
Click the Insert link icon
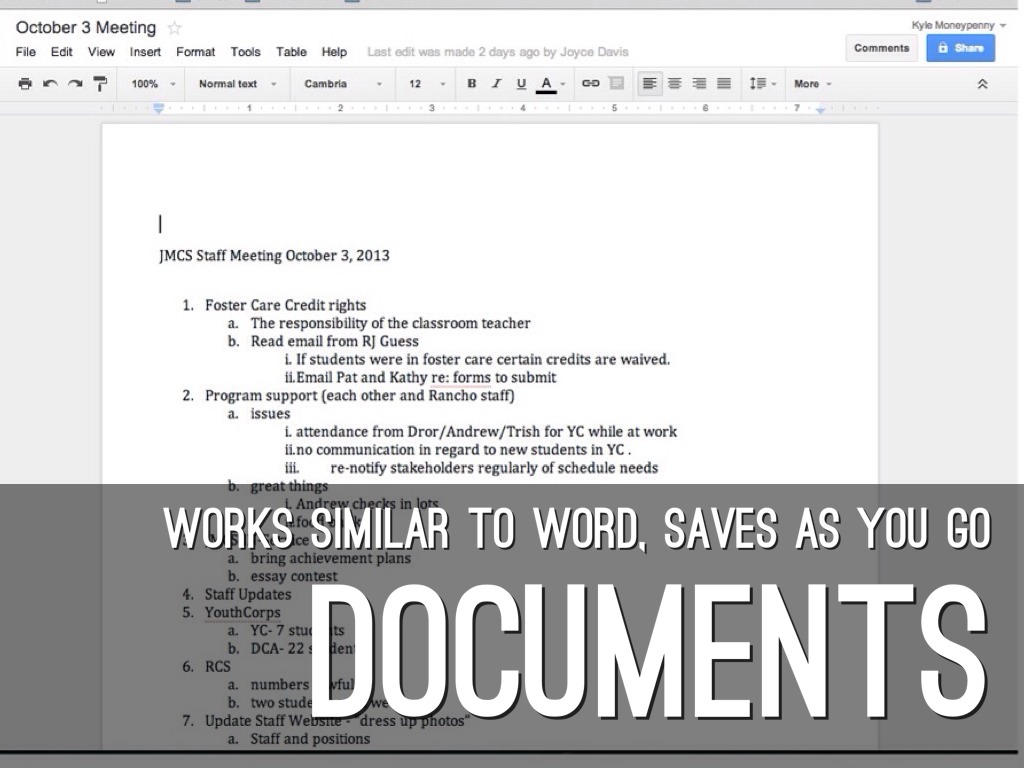tap(591, 84)
